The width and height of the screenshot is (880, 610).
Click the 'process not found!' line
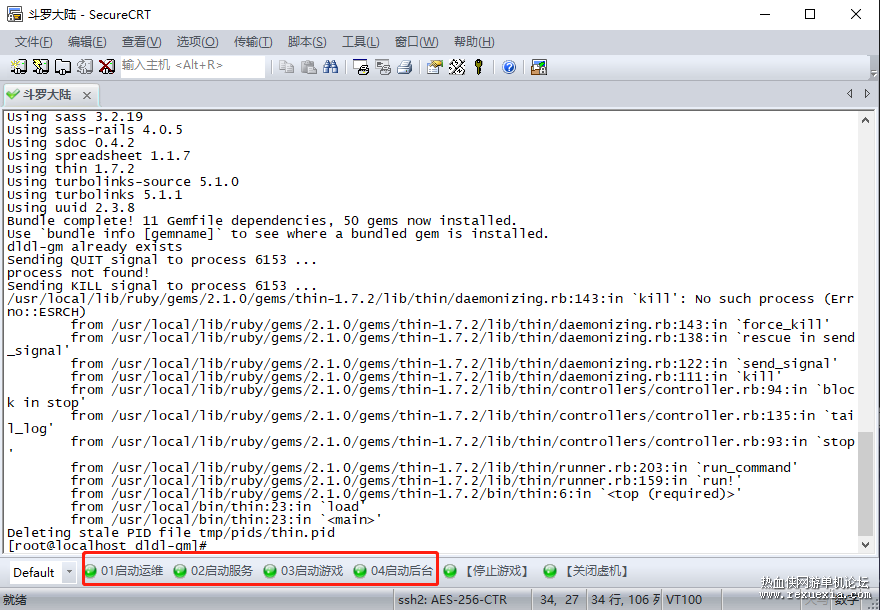pyautogui.click(x=78, y=273)
